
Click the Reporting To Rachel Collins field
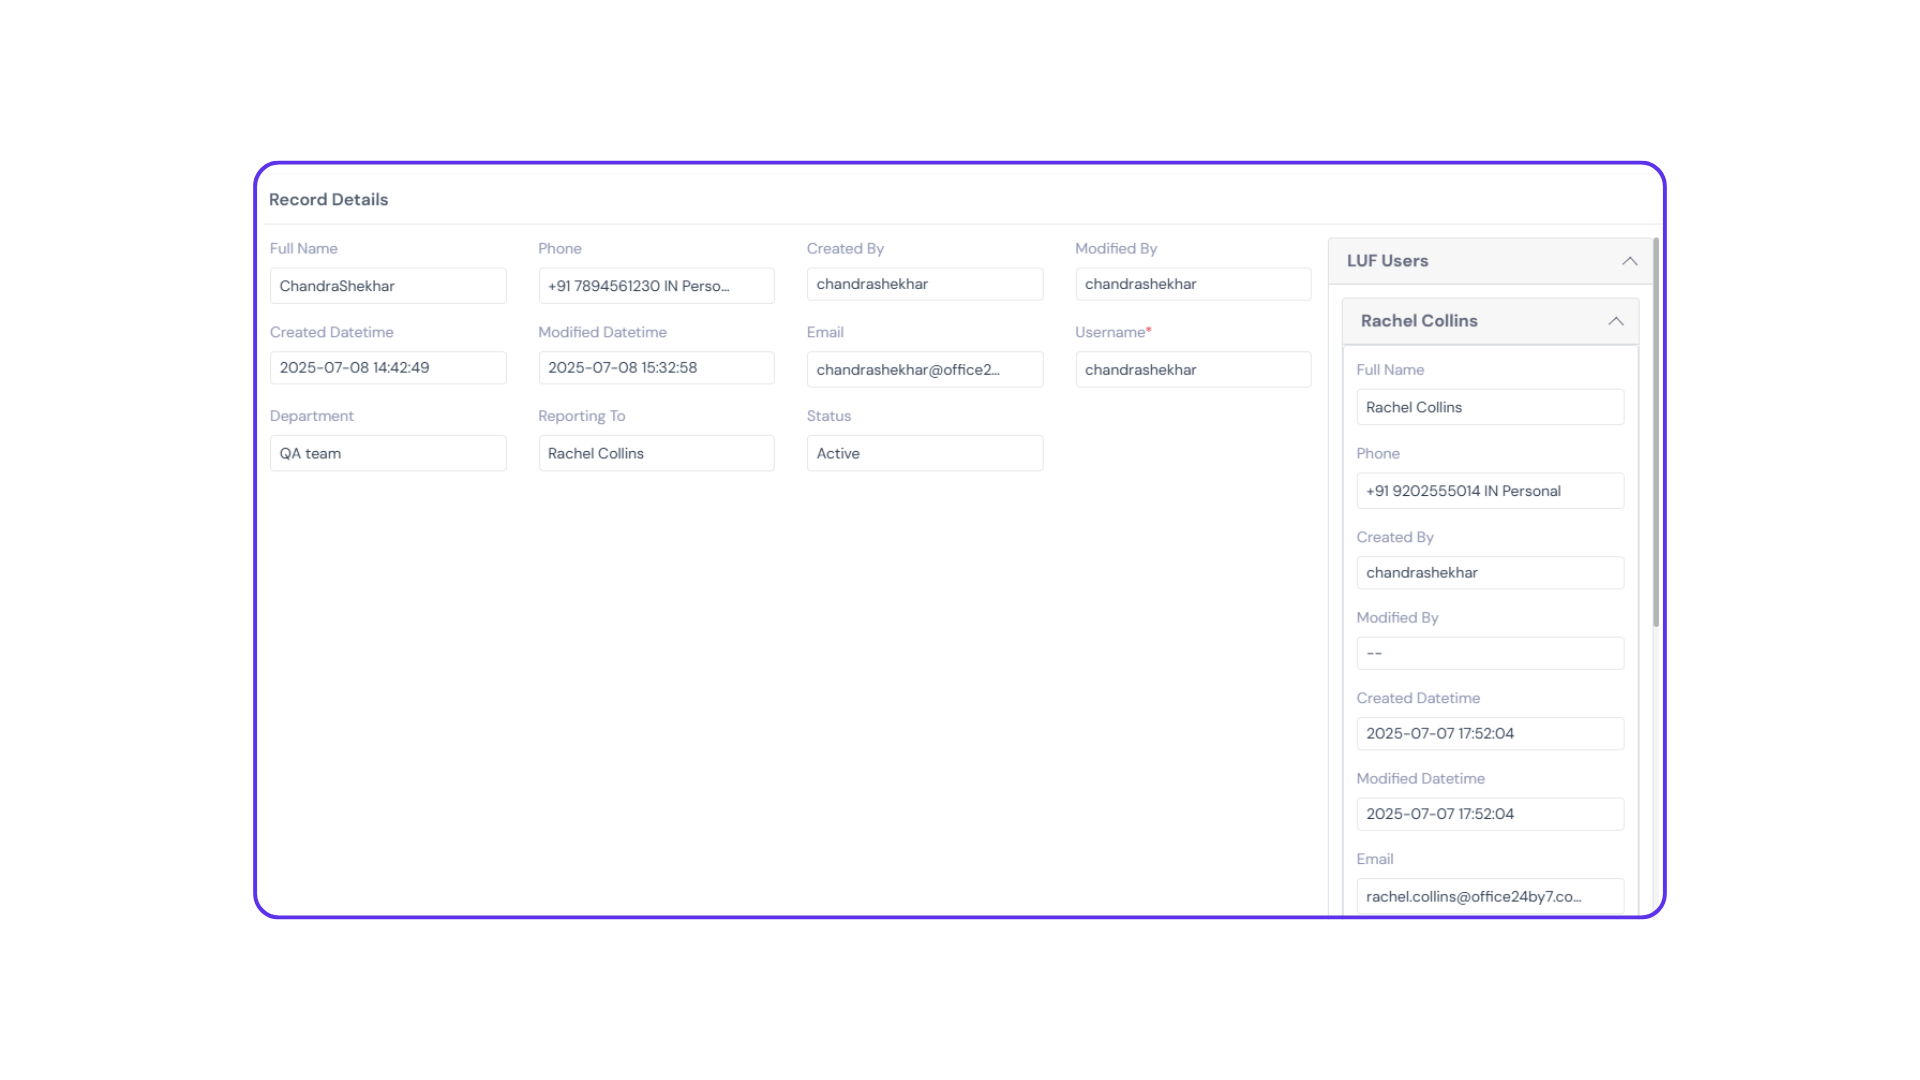655,453
